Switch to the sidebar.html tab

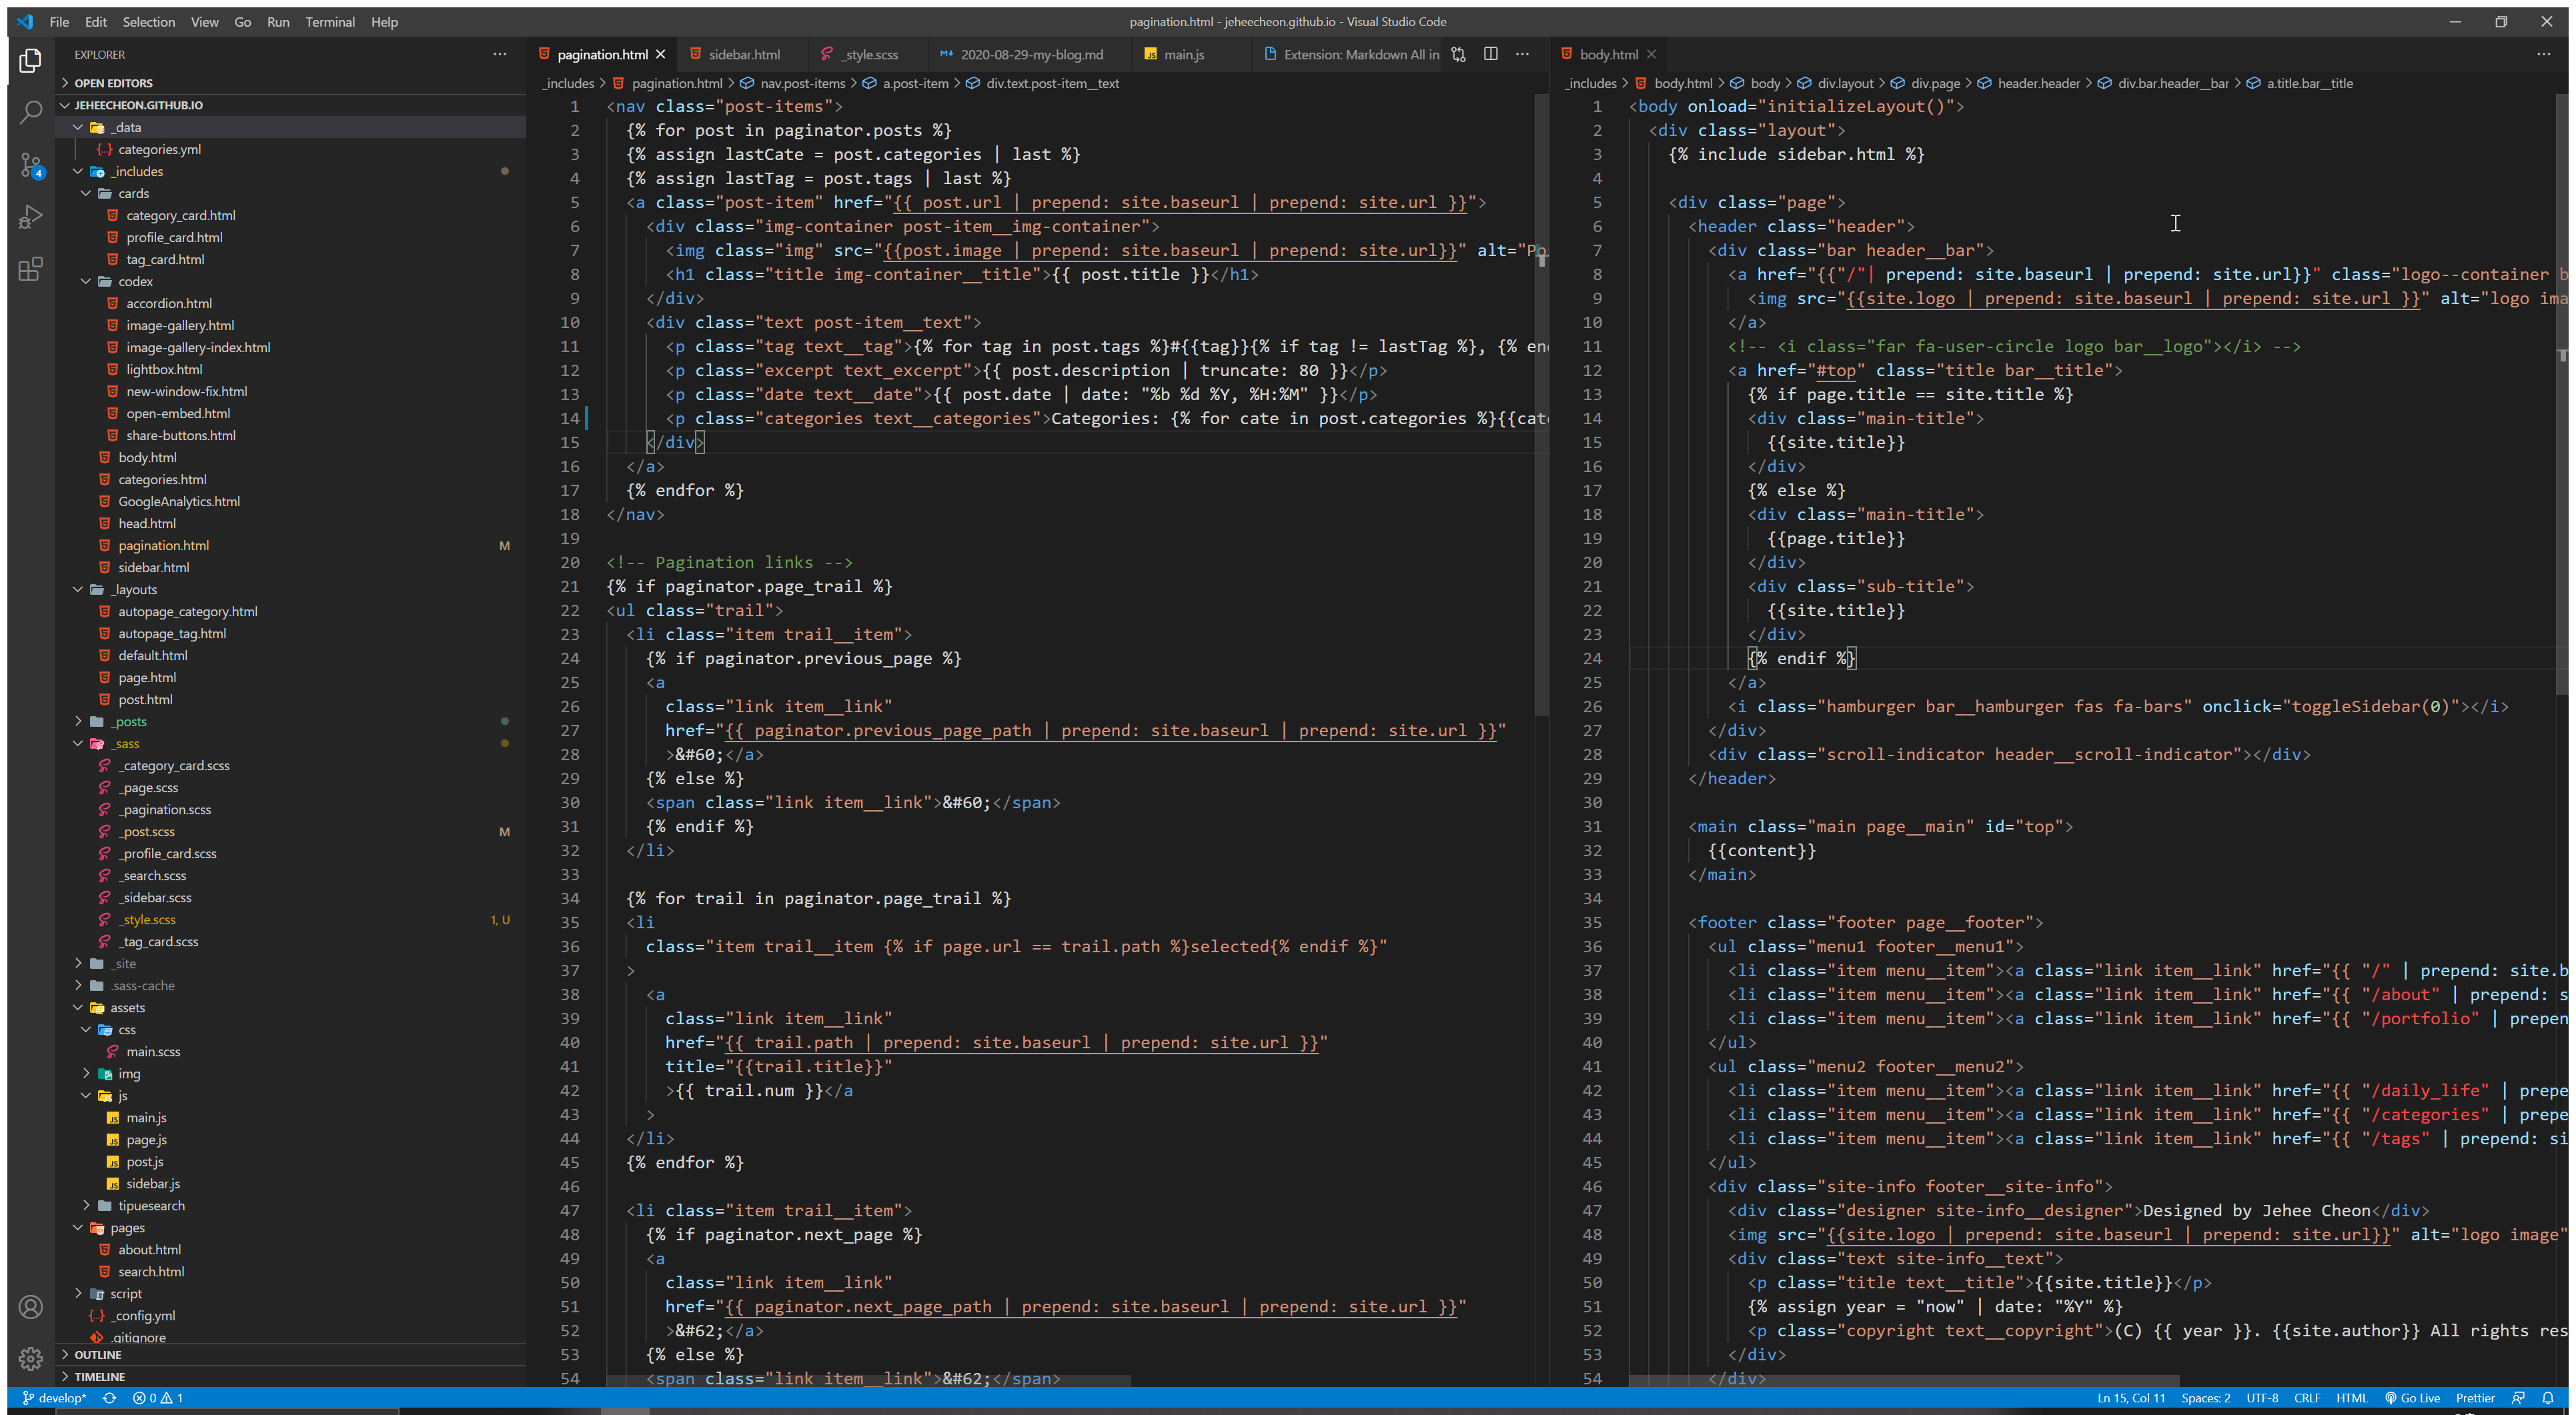pyautogui.click(x=744, y=54)
